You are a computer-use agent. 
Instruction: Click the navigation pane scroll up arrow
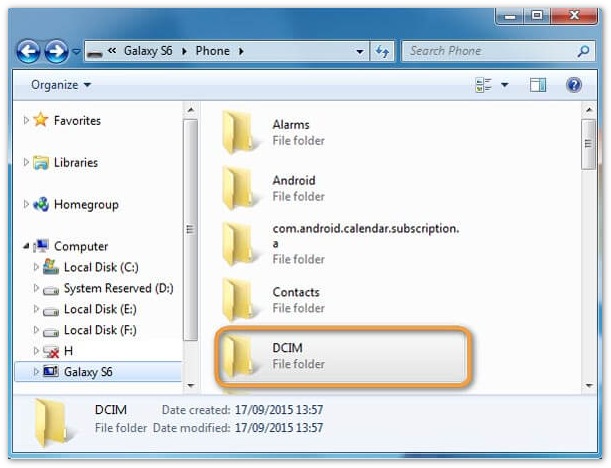coord(191,110)
